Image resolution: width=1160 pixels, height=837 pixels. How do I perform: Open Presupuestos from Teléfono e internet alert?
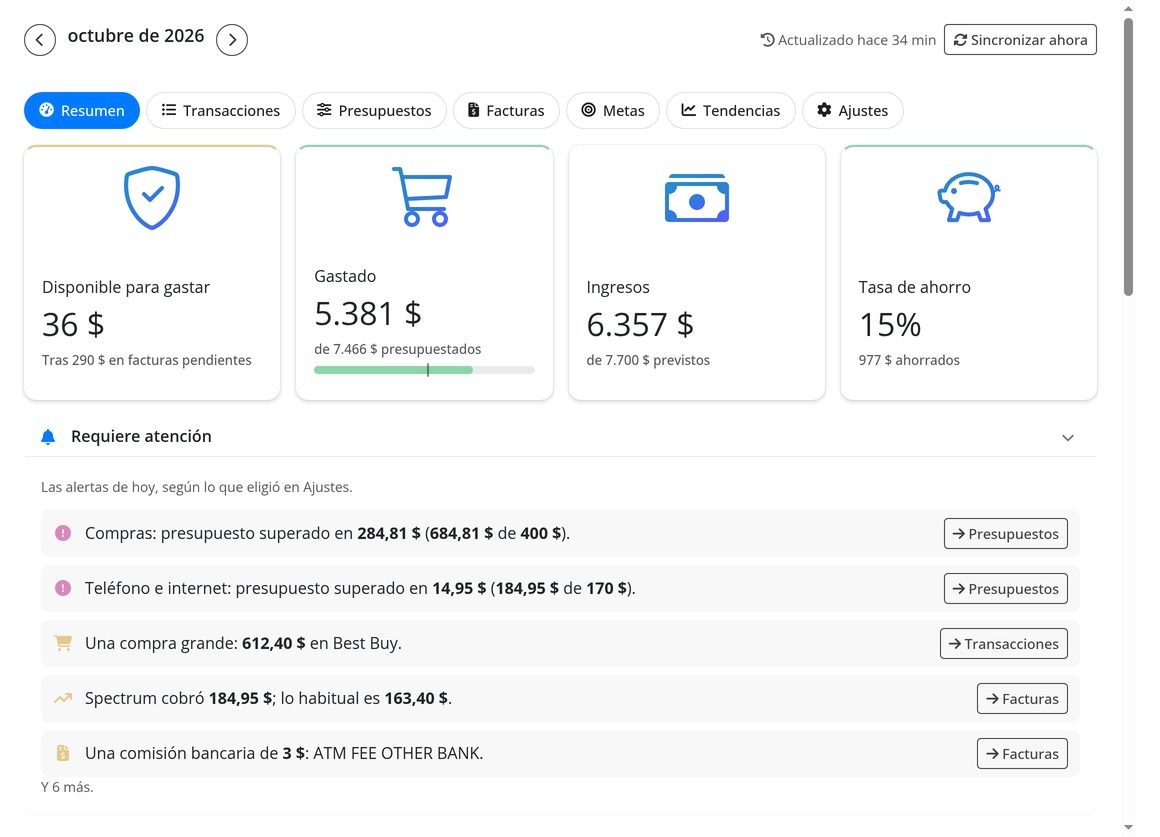(1005, 588)
